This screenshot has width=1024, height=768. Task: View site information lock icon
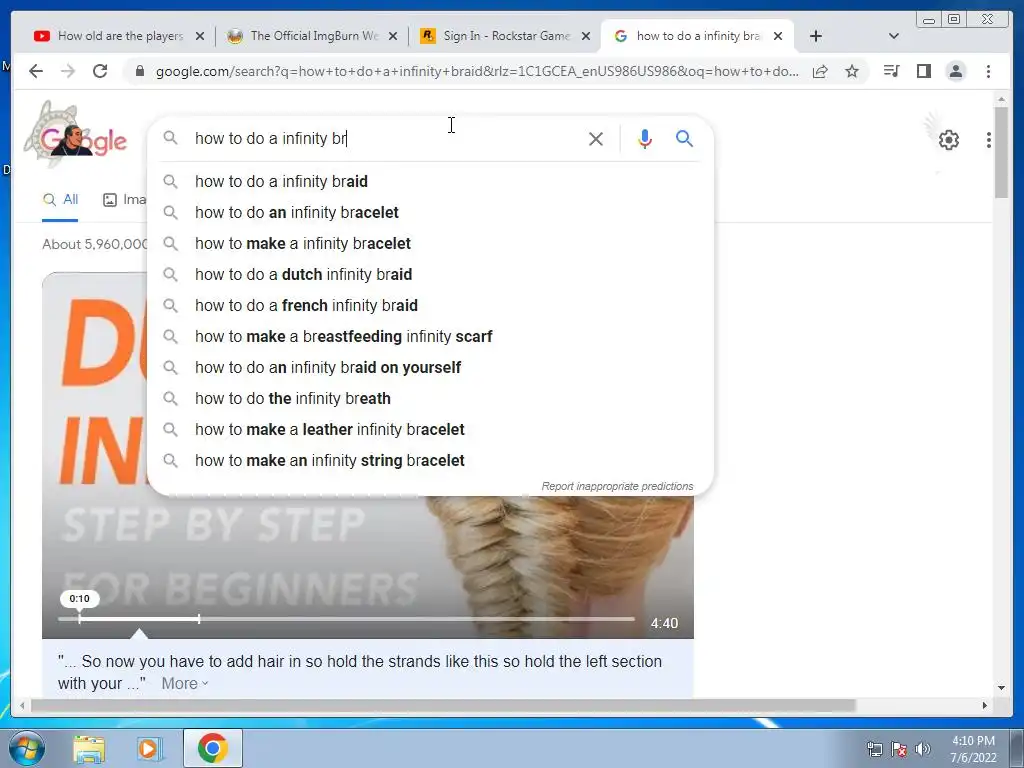pyautogui.click(x=139, y=71)
